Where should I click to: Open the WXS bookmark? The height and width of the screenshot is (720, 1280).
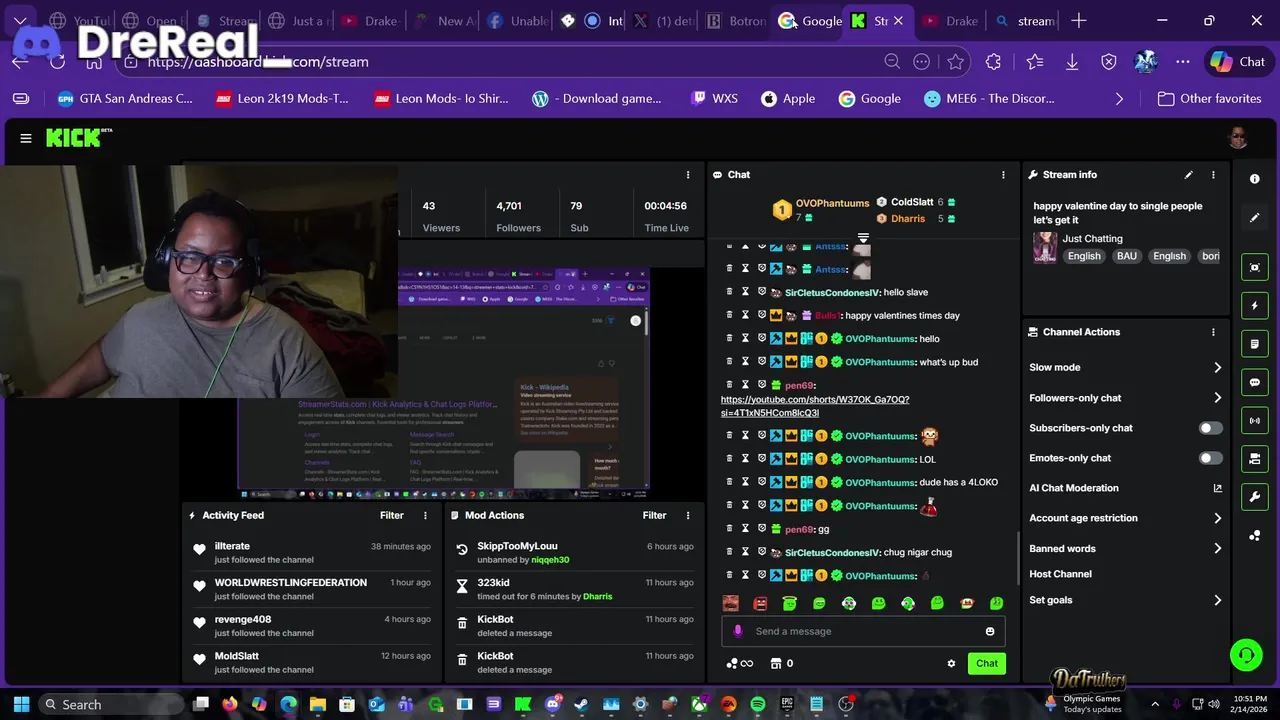point(714,99)
